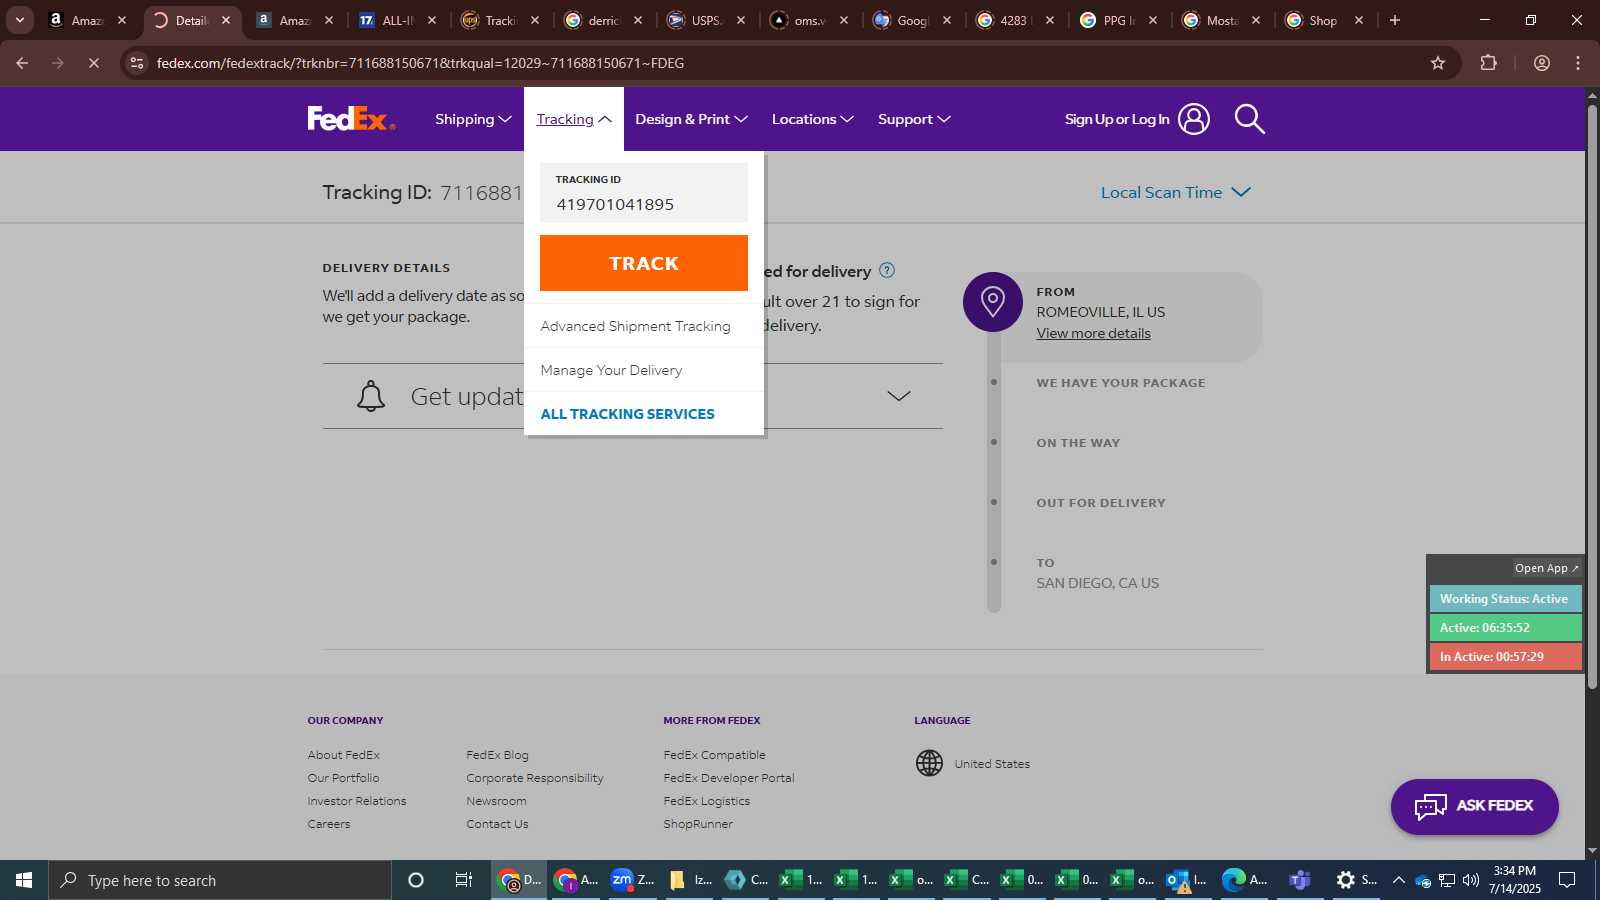Open ShopRunner footer link
The image size is (1600, 900).
click(698, 824)
